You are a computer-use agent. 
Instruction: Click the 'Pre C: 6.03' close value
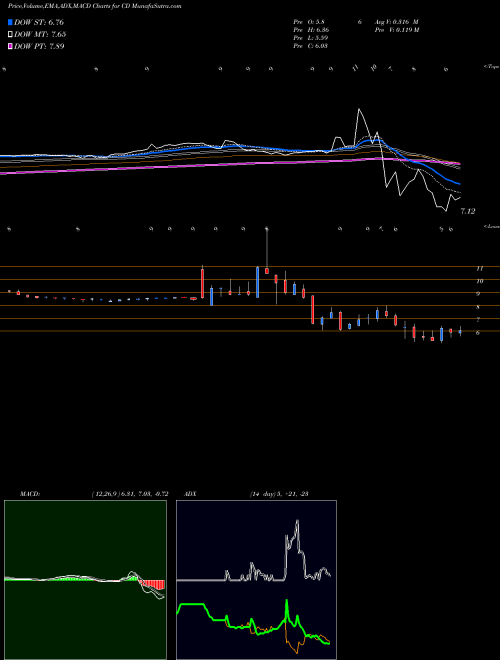coord(311,46)
